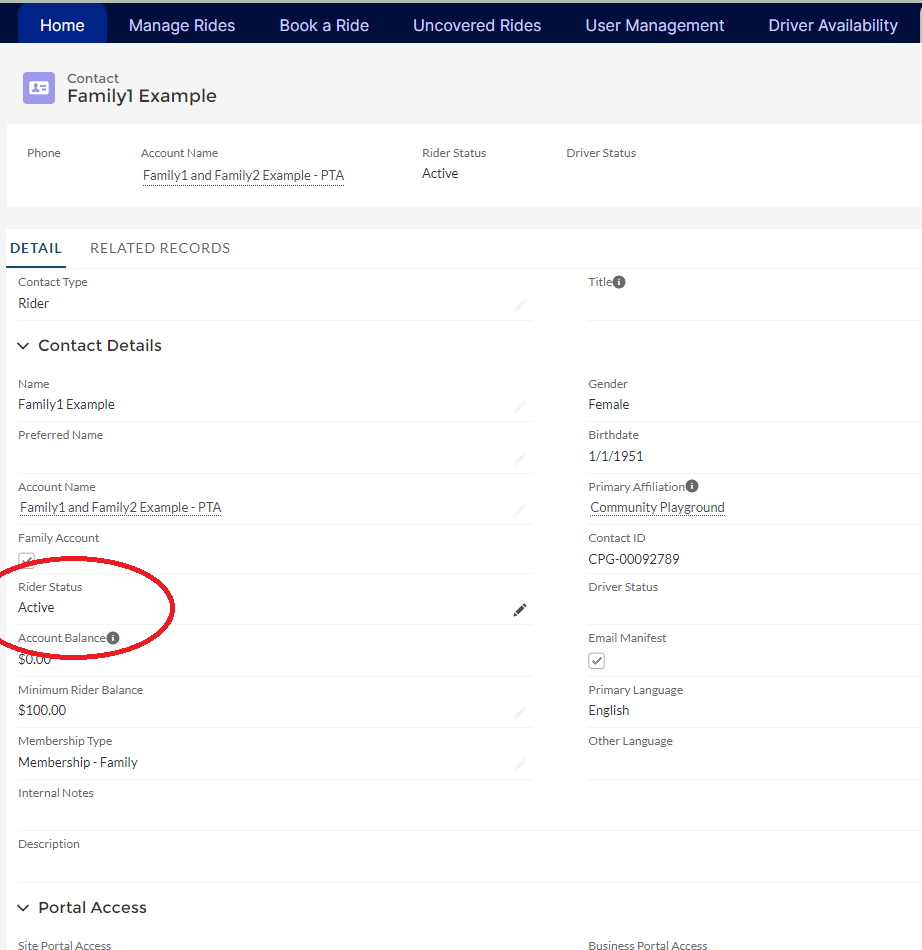922x950 pixels.
Task: Click info icon beside Primary Affiliation
Action: coord(692,487)
